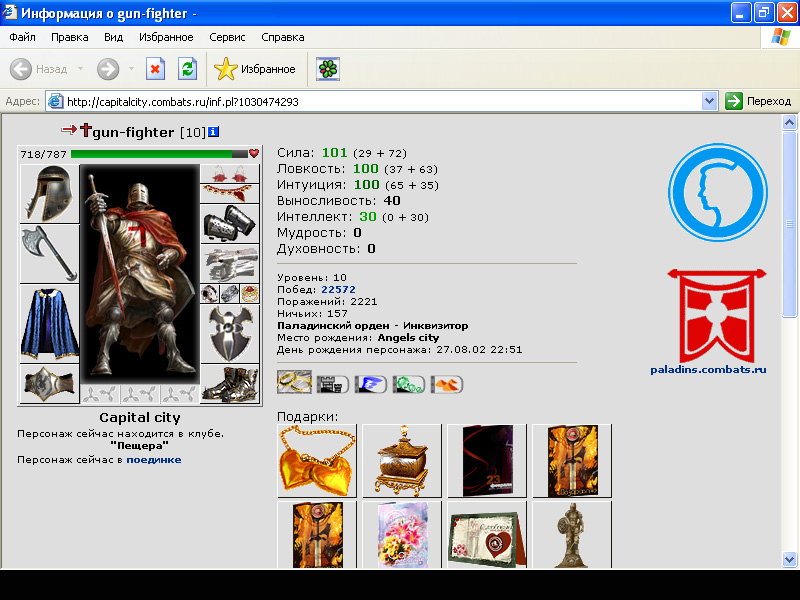Screen dimensions: 800x600
Task: Click the scrollbar up arrow
Action: (x=789, y=122)
